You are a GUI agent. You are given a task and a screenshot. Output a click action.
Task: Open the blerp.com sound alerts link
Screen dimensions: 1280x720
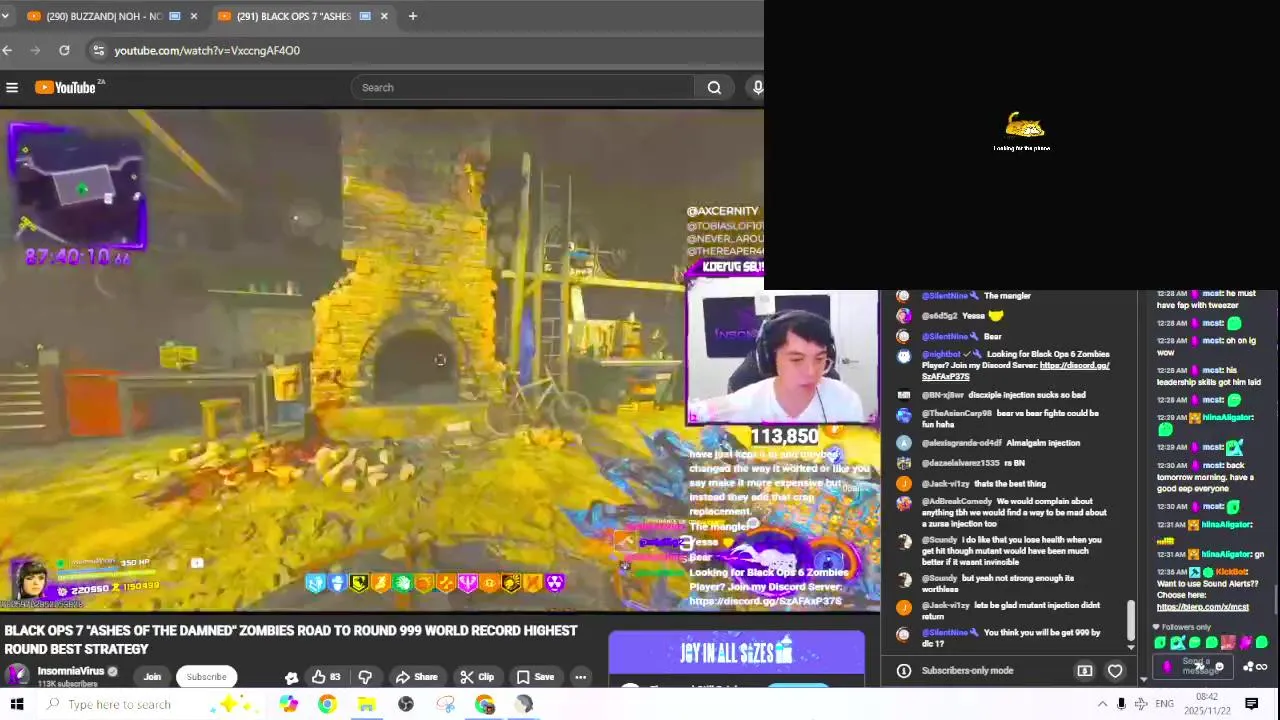click(x=1202, y=607)
